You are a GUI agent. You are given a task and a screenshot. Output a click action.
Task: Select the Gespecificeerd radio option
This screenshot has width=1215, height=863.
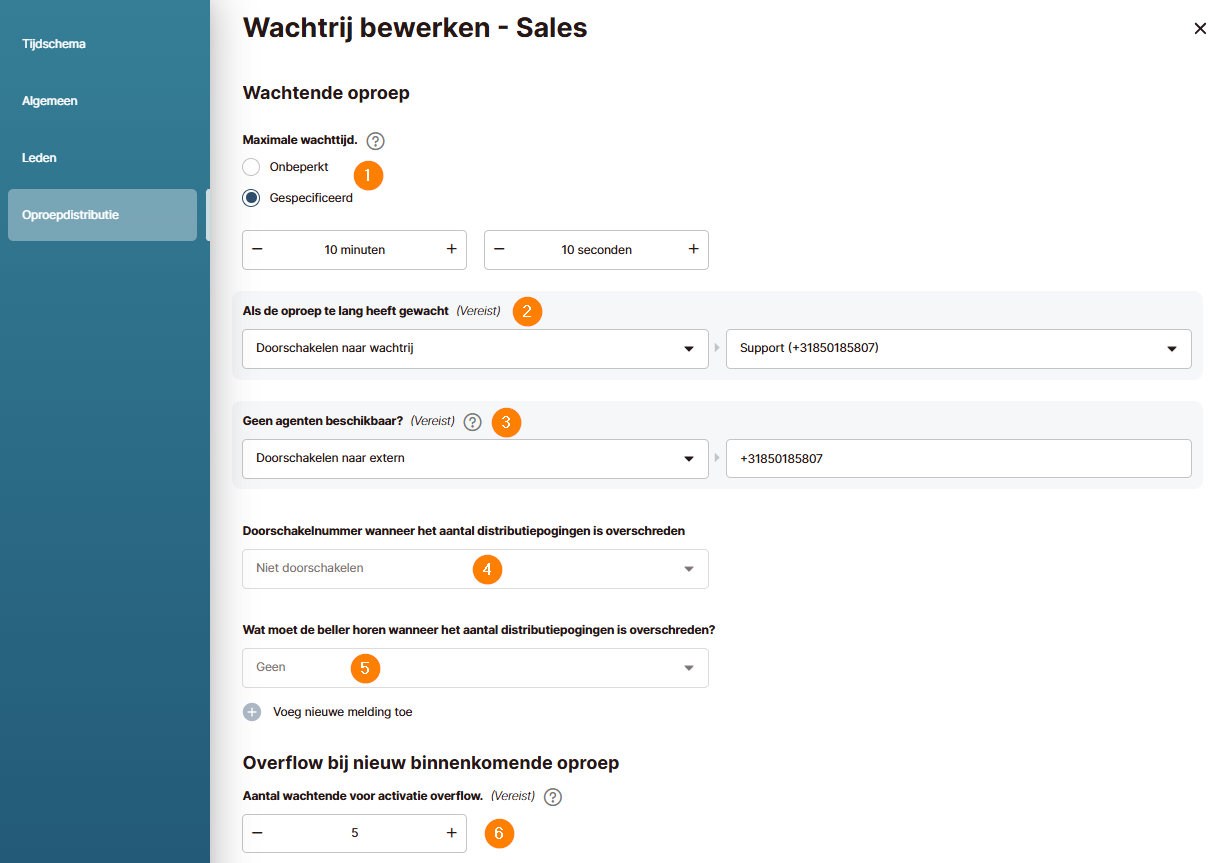(252, 198)
